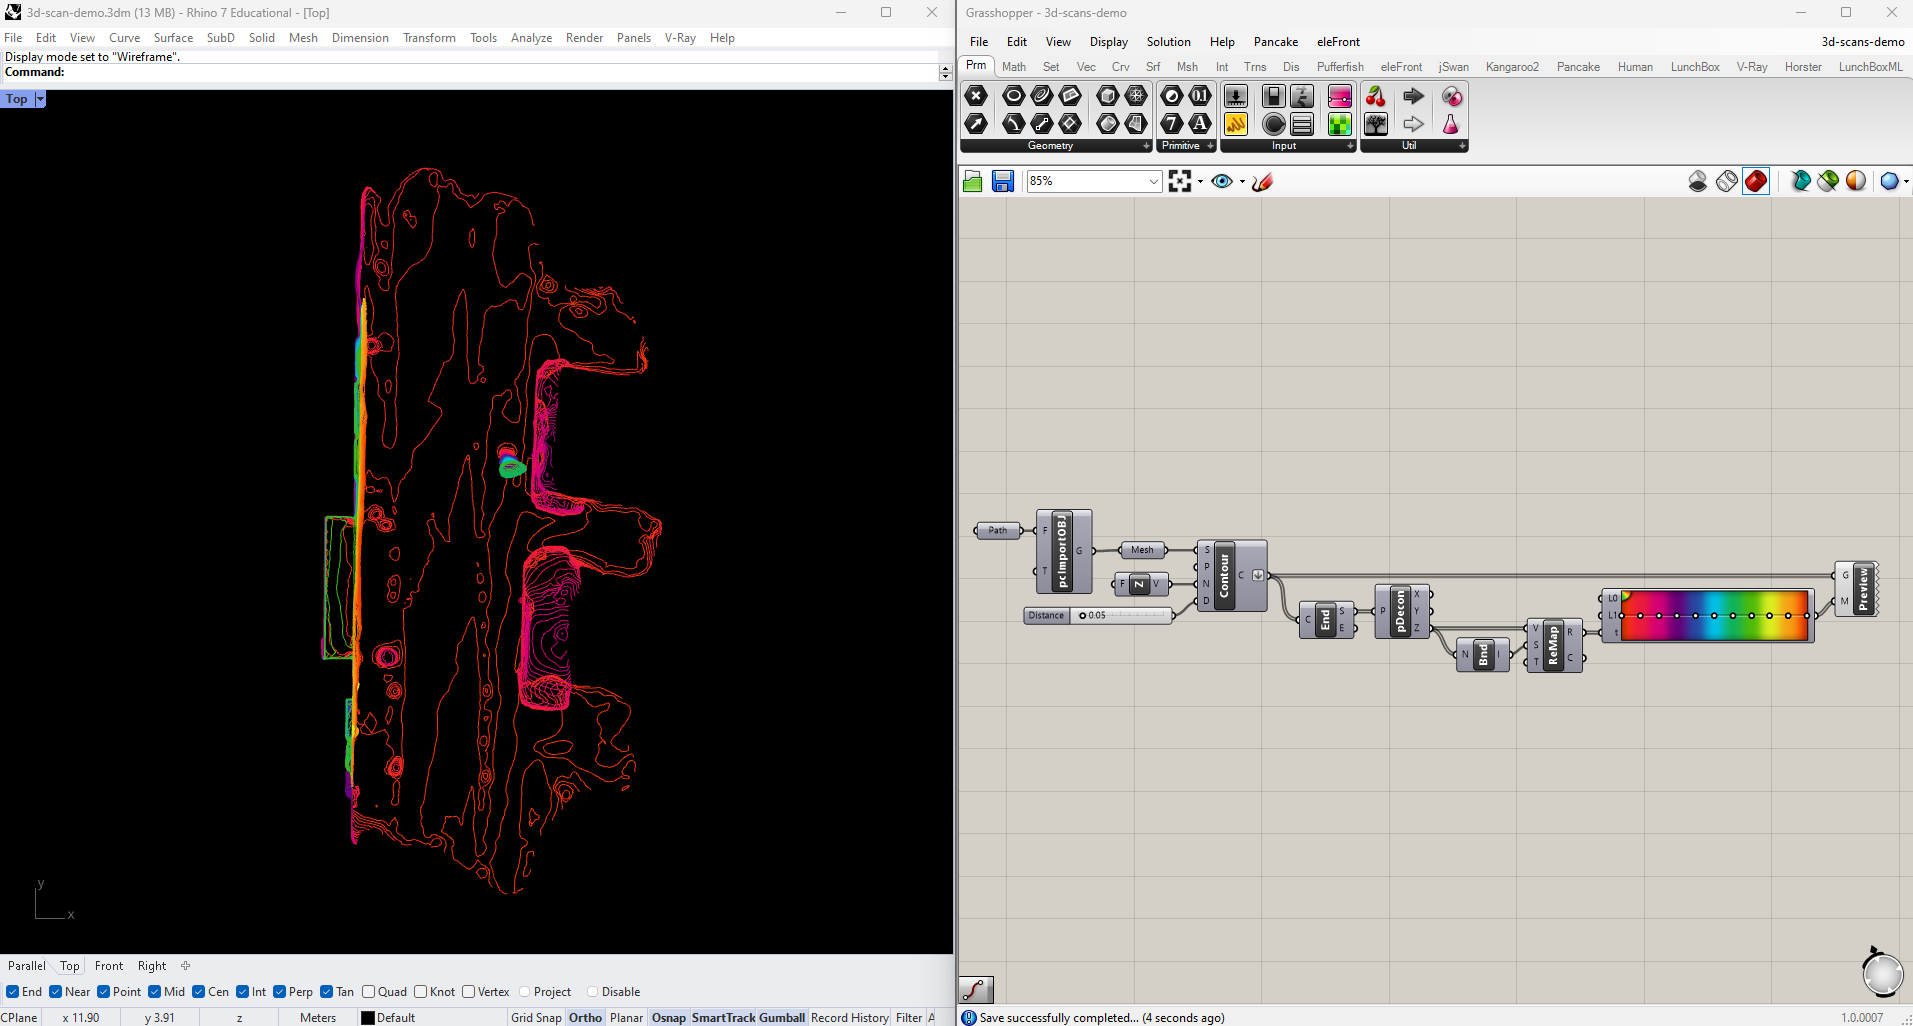Select the Panel component icon
Image resolution: width=1913 pixels, height=1026 pixels.
click(x=1302, y=124)
